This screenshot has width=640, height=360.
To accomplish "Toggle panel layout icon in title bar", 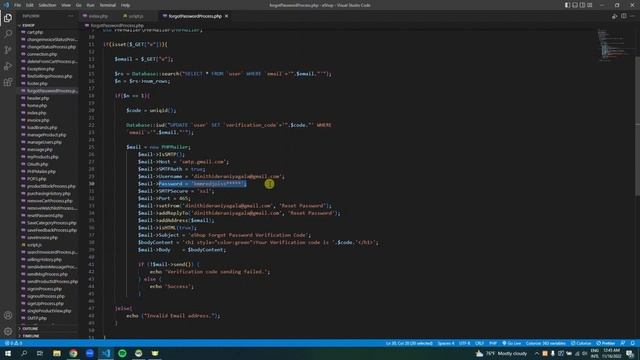I will point(575,5).
